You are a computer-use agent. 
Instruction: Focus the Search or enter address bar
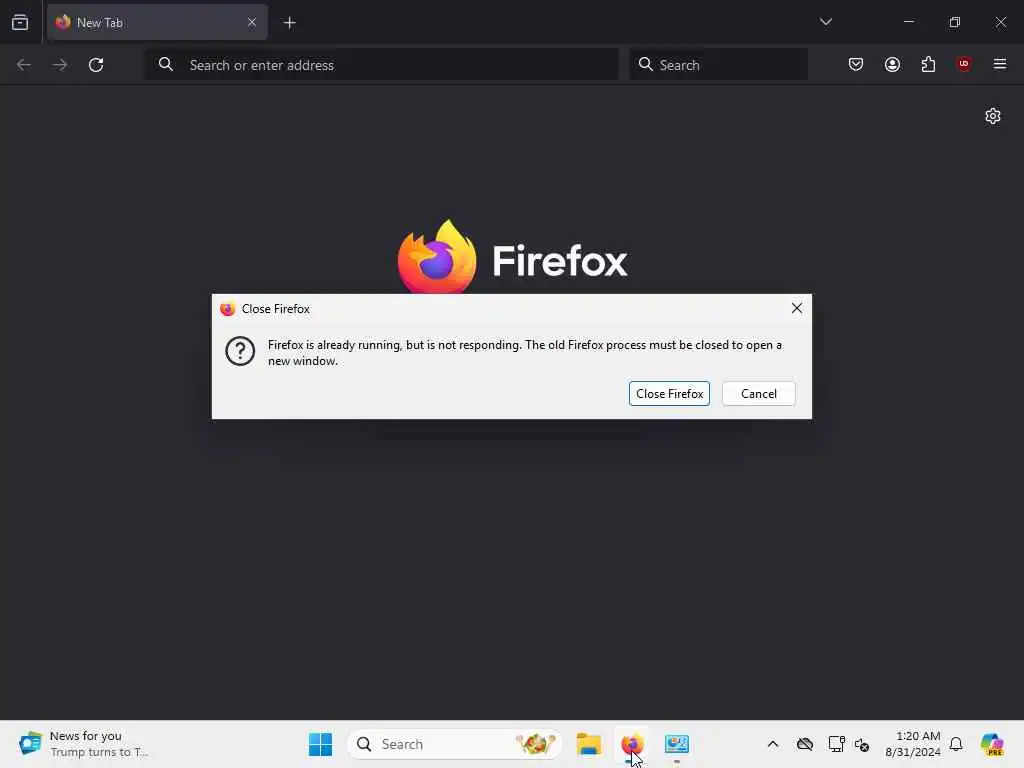(381, 65)
